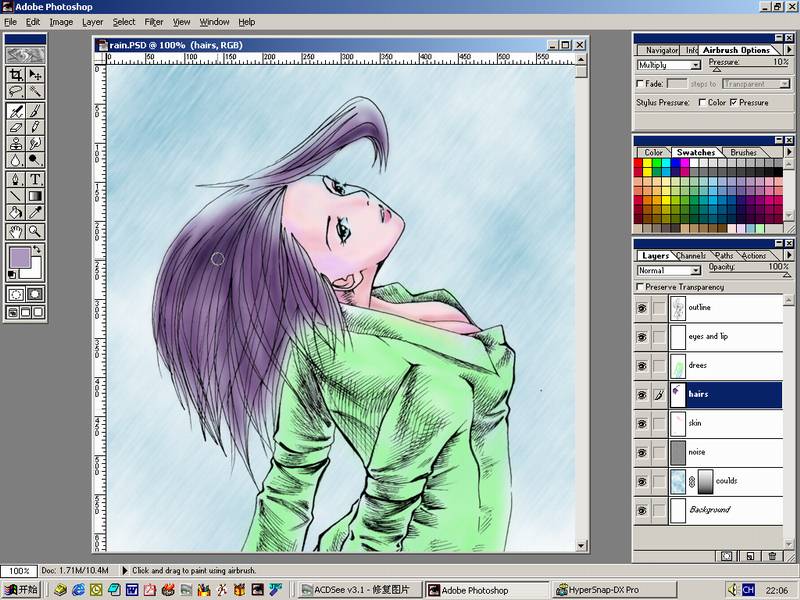The width and height of the screenshot is (800, 600).
Task: Switch to HyperSnap-DX Pro in taskbar
Action: [x=616, y=590]
